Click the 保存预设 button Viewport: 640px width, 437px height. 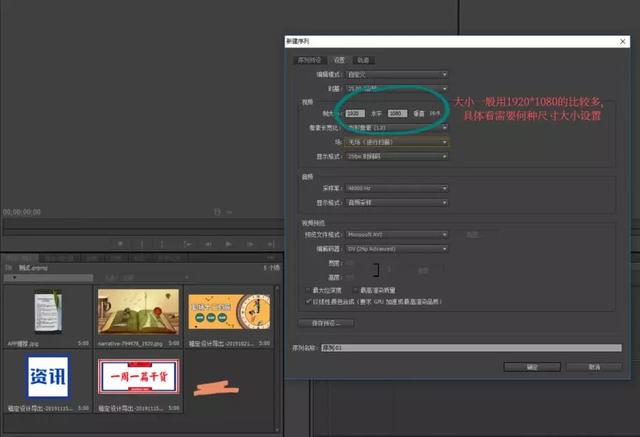coord(326,323)
